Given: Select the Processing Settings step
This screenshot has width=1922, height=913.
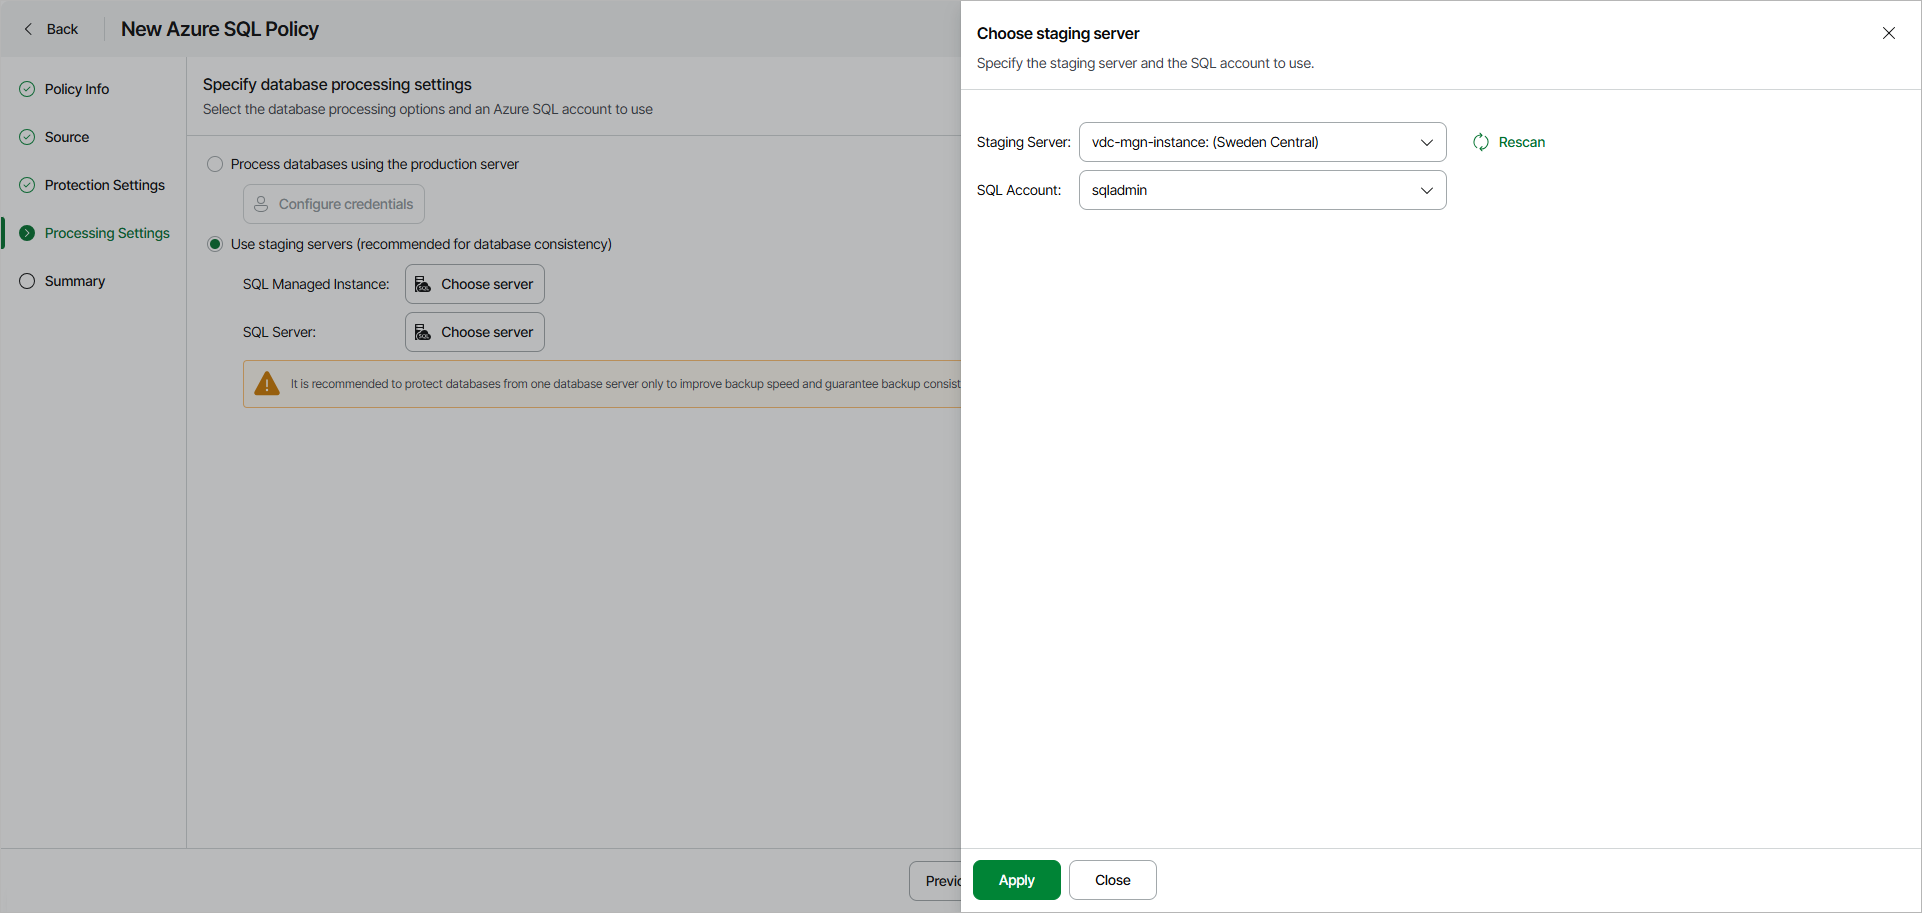Looking at the screenshot, I should click(x=107, y=232).
